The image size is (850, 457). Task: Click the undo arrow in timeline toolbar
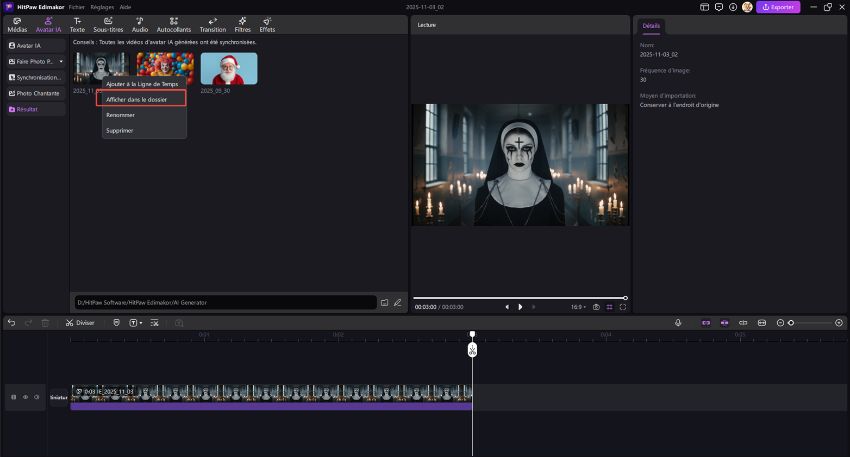pos(11,323)
